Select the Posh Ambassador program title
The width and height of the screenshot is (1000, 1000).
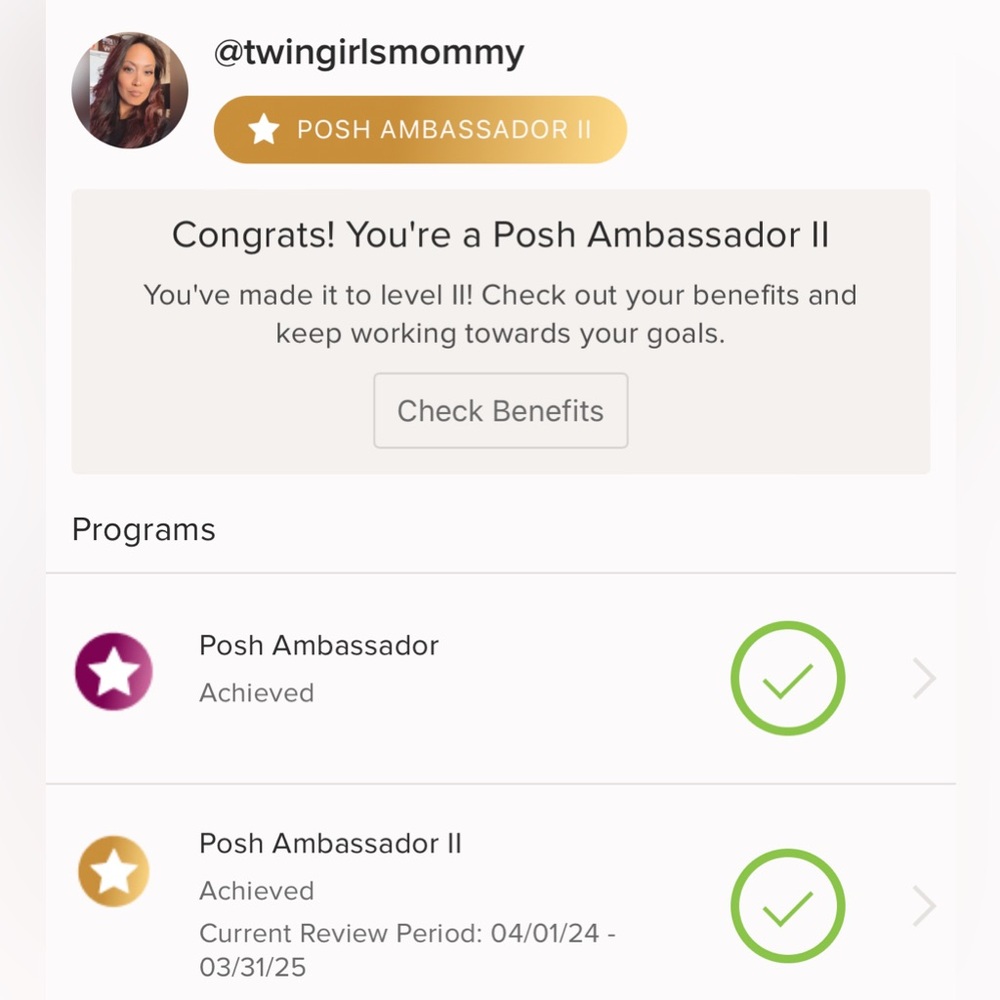pos(319,645)
